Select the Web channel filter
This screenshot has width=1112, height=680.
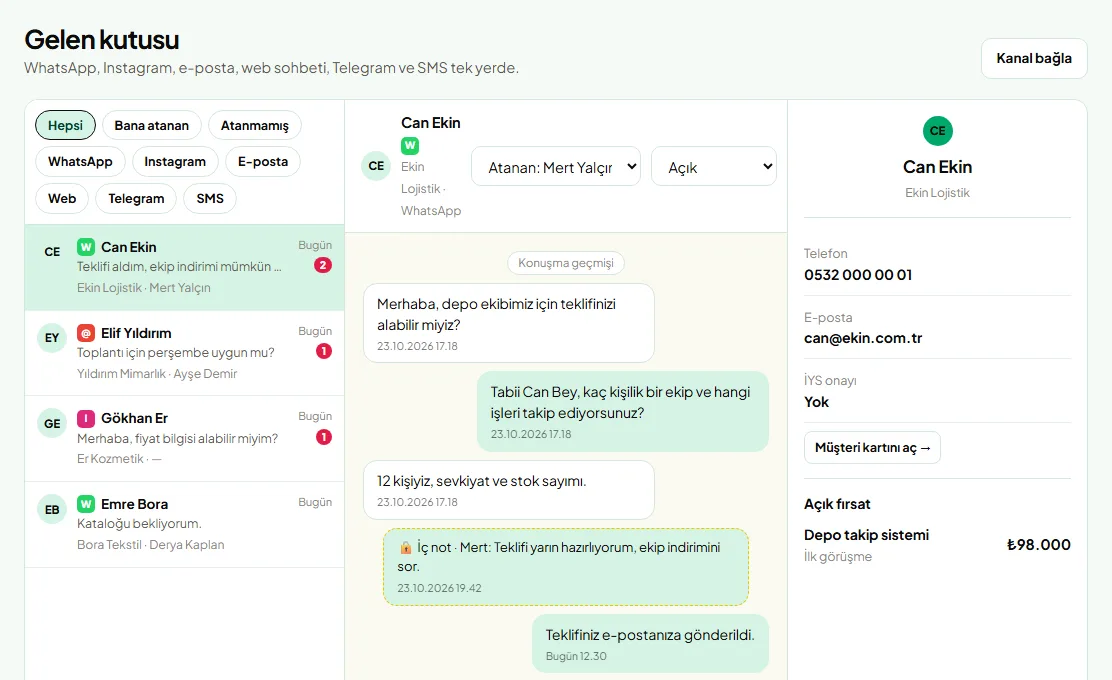(62, 199)
